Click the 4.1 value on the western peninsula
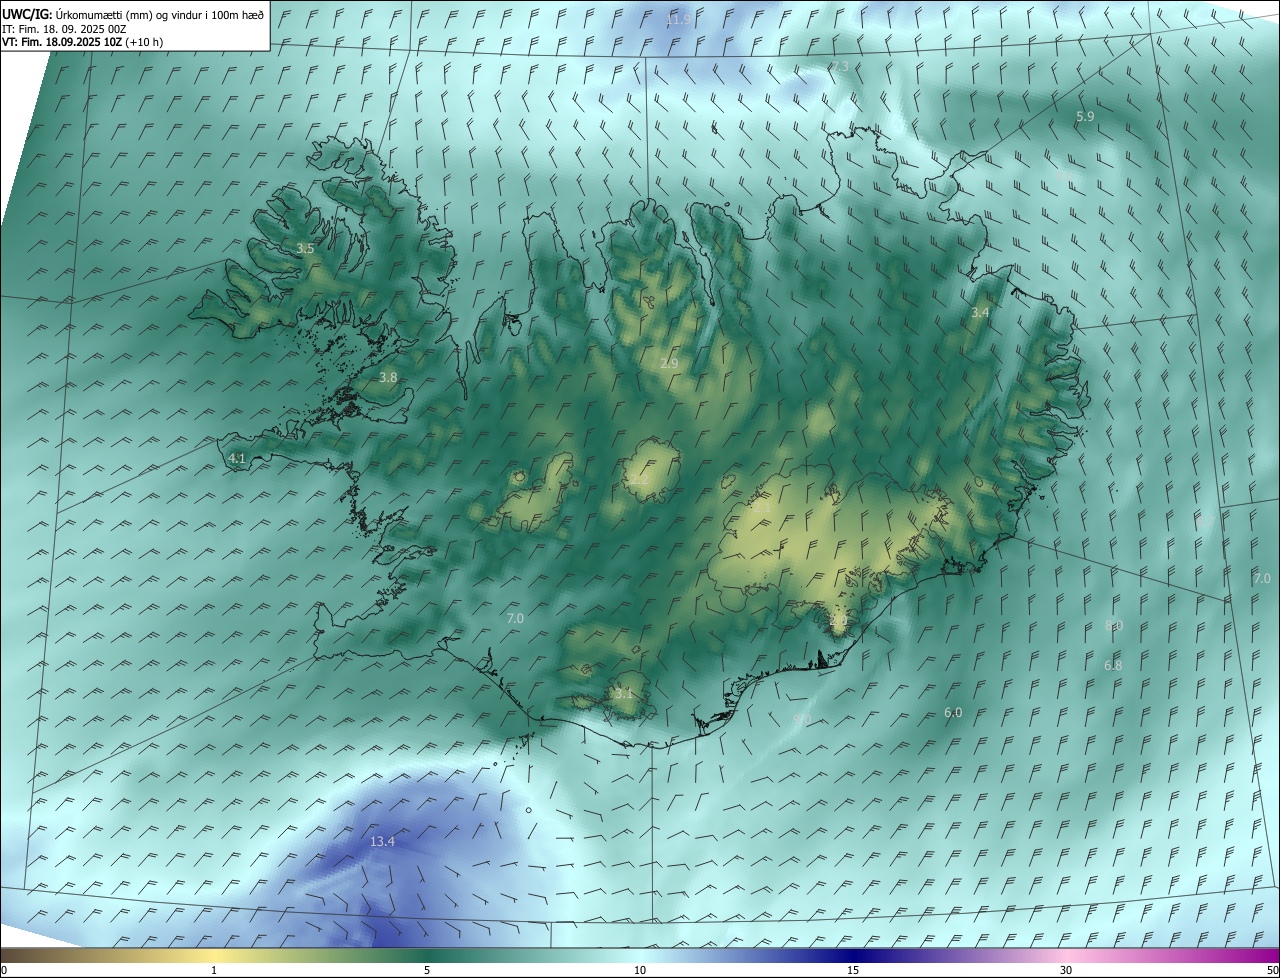This screenshot has width=1280, height=978. coord(237,458)
